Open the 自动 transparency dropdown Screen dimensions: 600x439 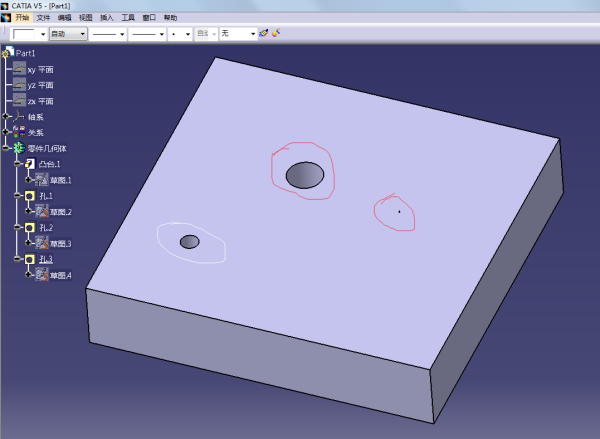[x=83, y=34]
